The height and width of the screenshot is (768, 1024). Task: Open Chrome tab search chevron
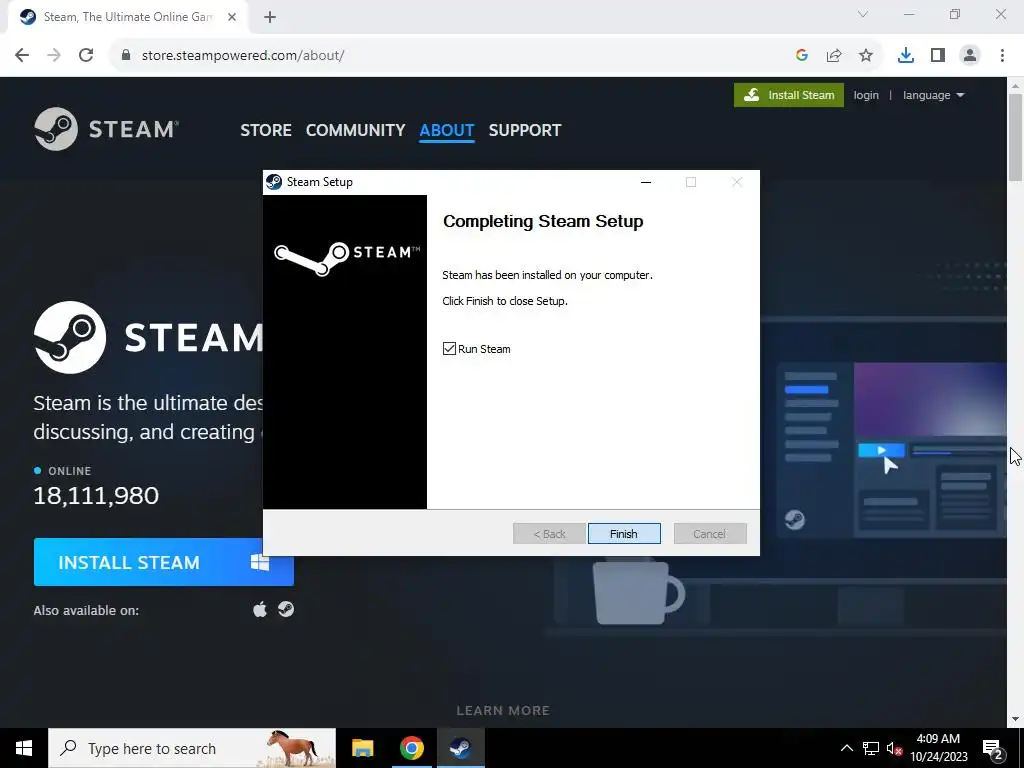click(863, 14)
